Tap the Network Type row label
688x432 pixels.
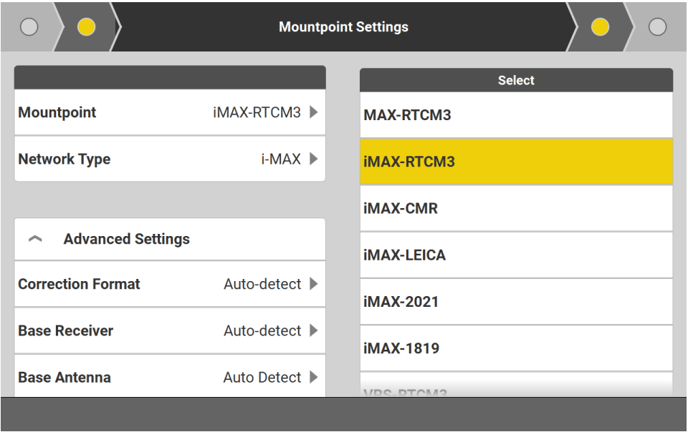coord(64,159)
